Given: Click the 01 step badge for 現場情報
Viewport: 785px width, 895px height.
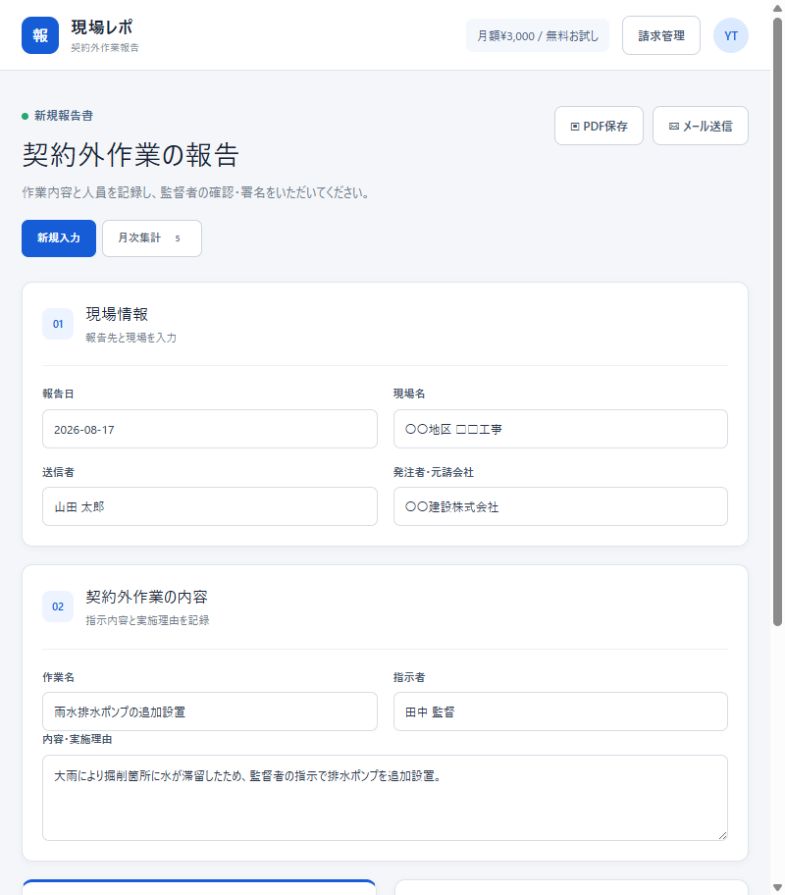Looking at the screenshot, I should (58, 324).
